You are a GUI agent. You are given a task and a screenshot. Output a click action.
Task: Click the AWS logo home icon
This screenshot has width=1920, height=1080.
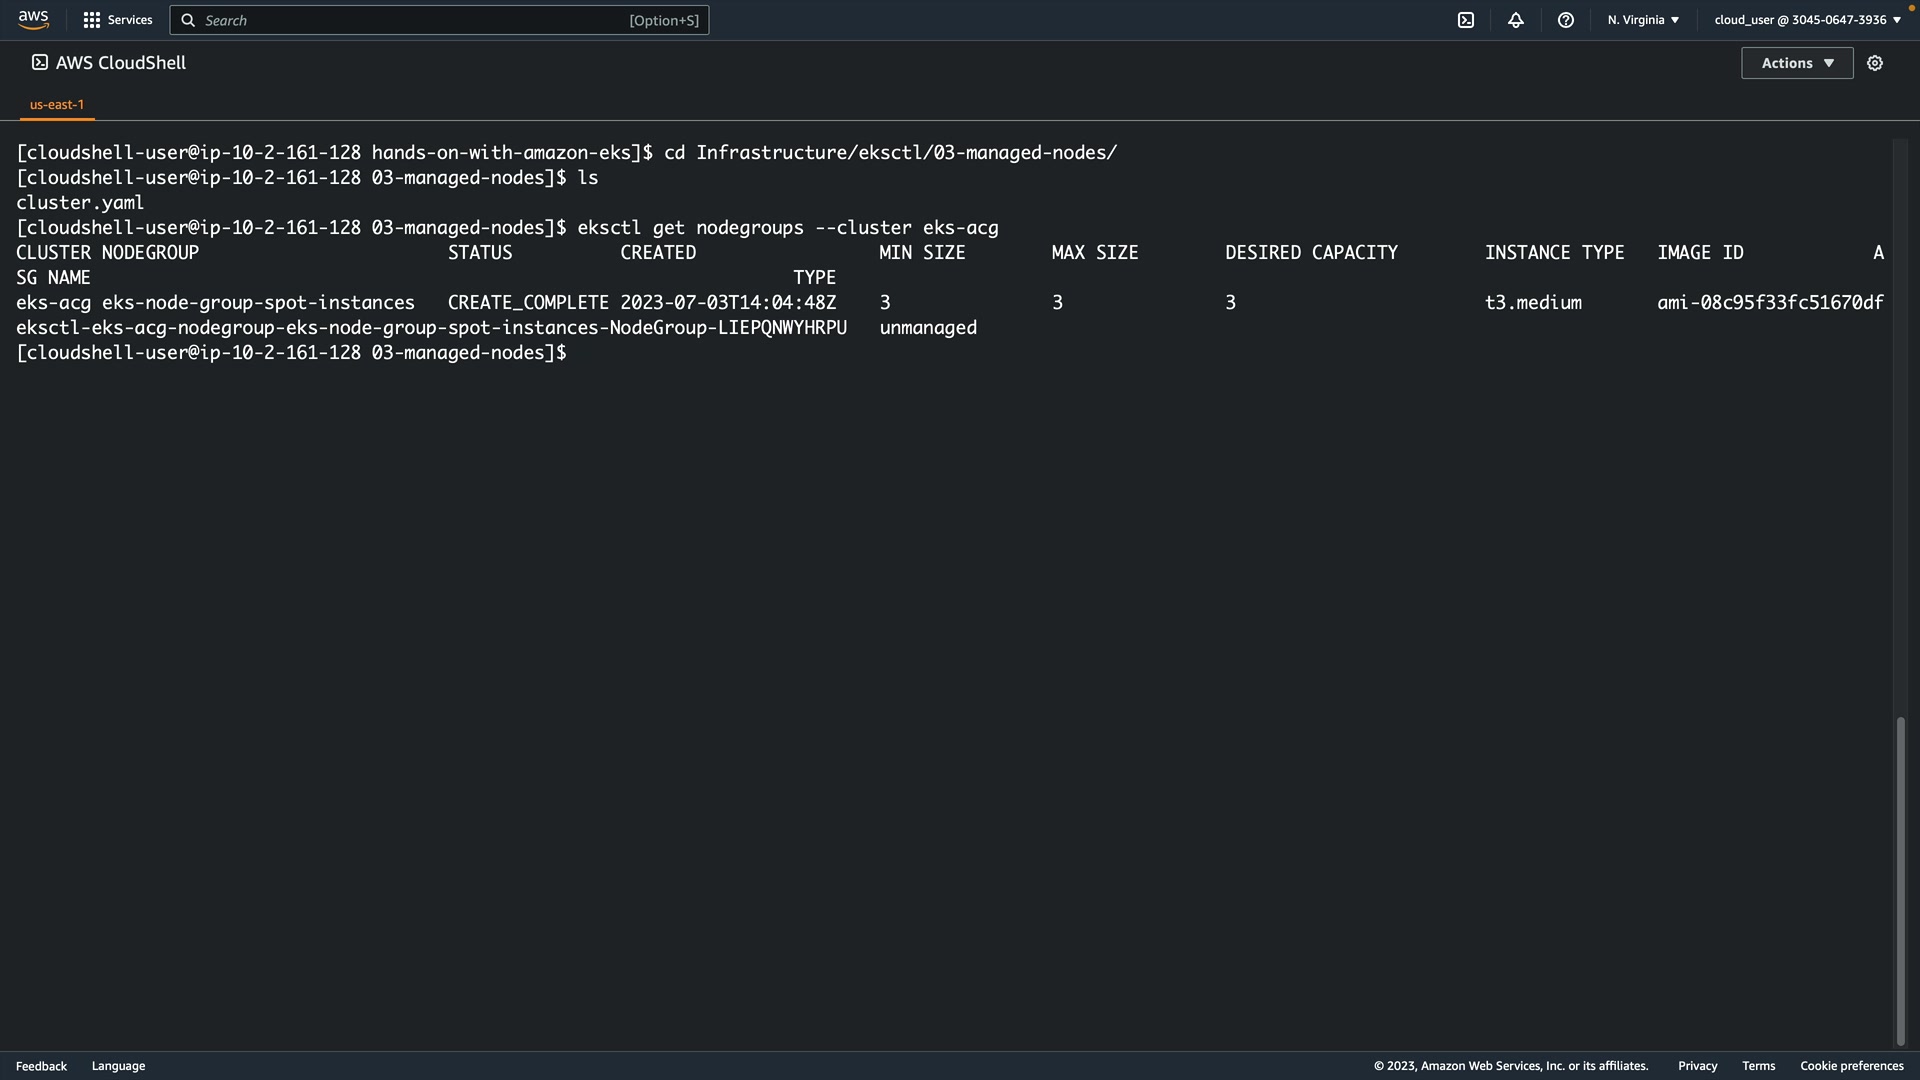tap(33, 20)
